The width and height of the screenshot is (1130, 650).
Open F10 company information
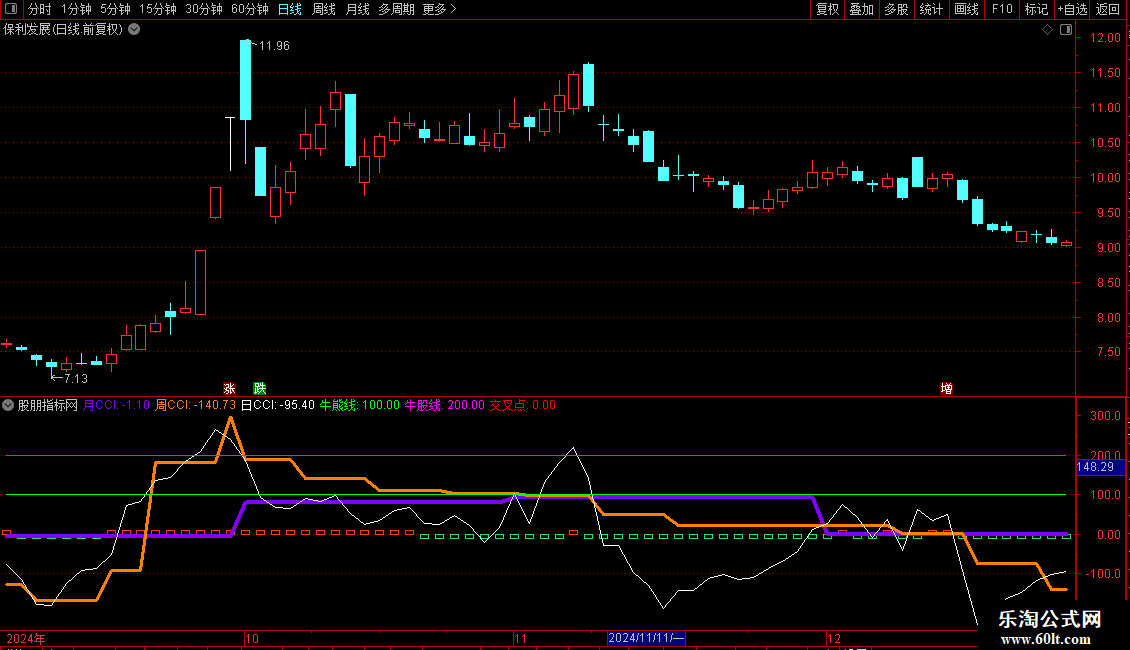(1001, 9)
